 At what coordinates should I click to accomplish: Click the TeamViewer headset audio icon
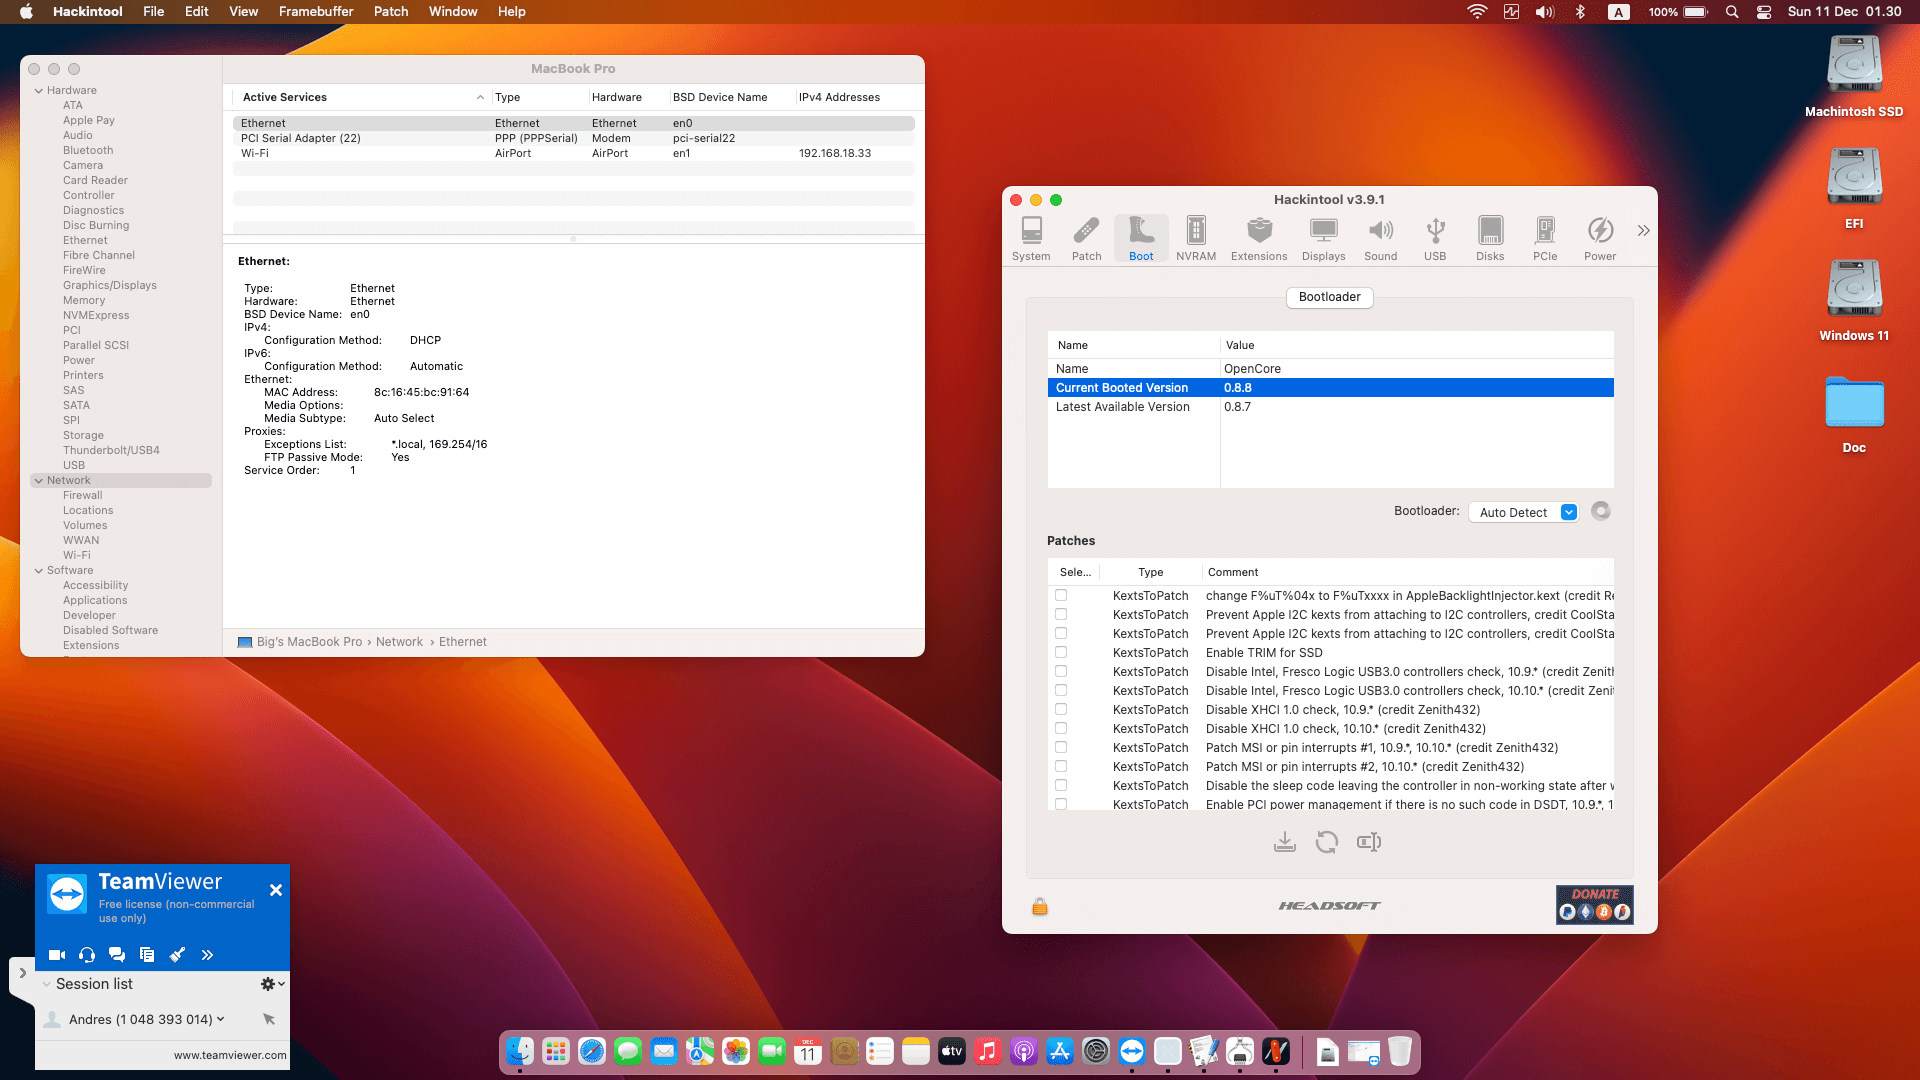[x=87, y=955]
